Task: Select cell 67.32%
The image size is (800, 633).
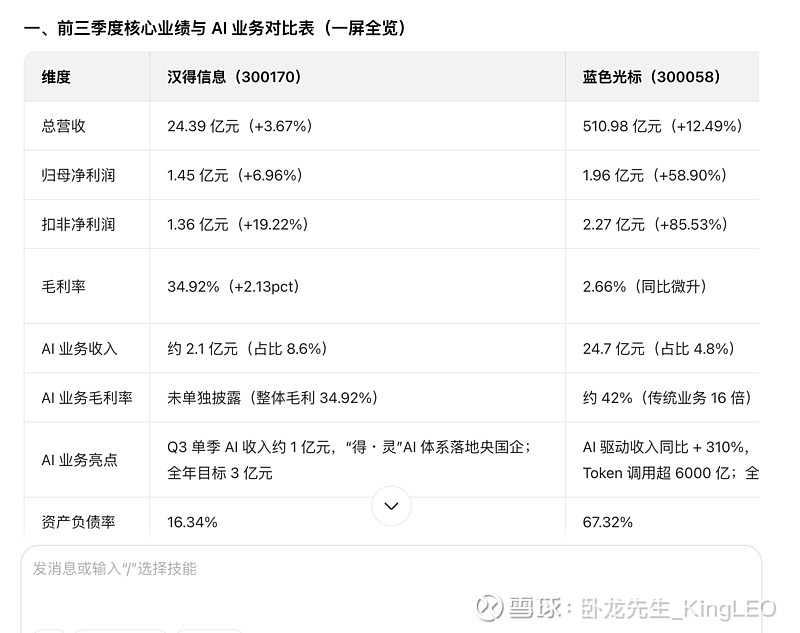Action: [608, 522]
